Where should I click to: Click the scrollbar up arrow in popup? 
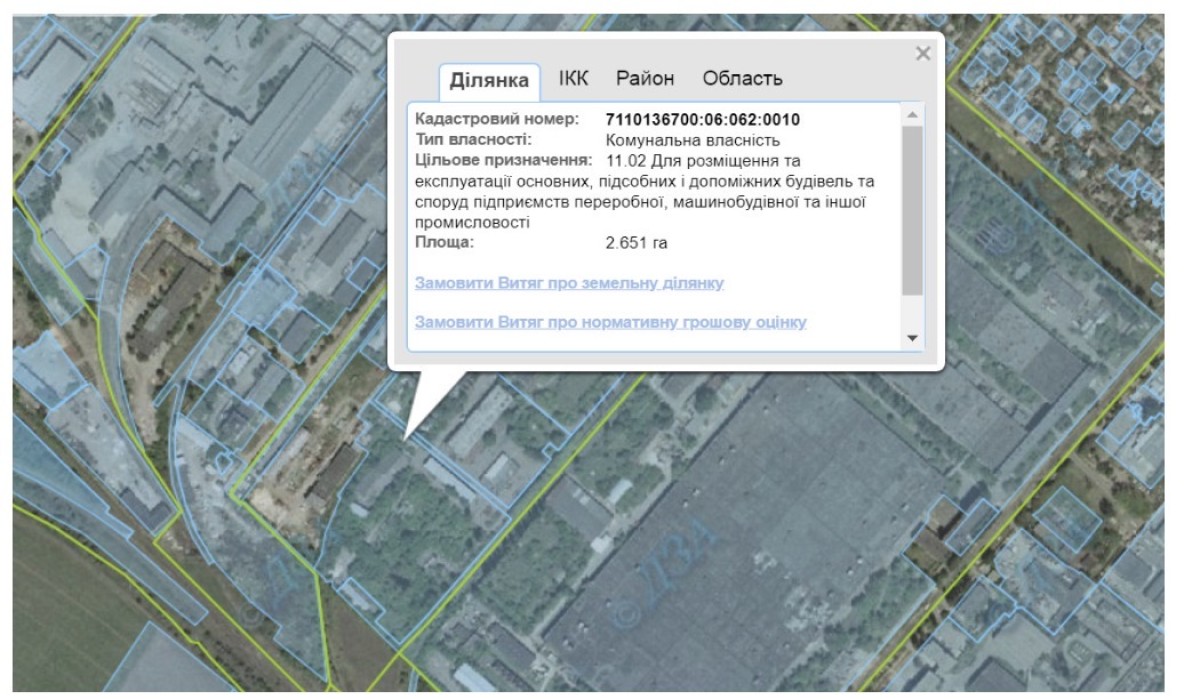(911, 115)
